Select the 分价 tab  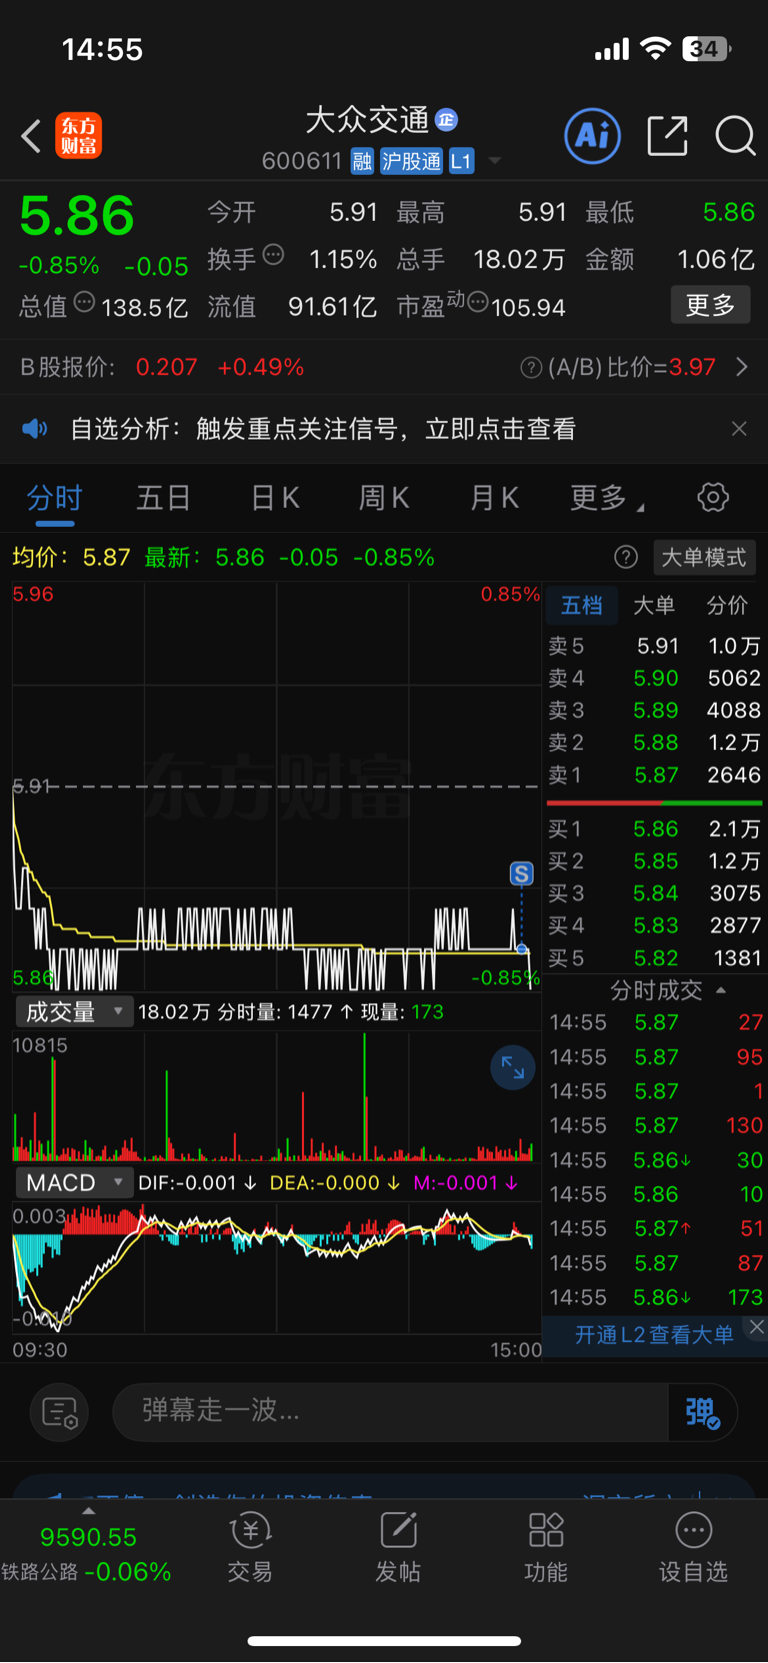coord(727,605)
